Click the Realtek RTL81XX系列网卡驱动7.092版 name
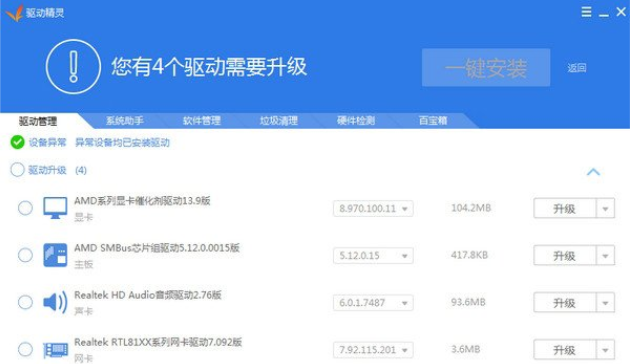Image resolution: width=631 pixels, height=364 pixels. point(158,342)
